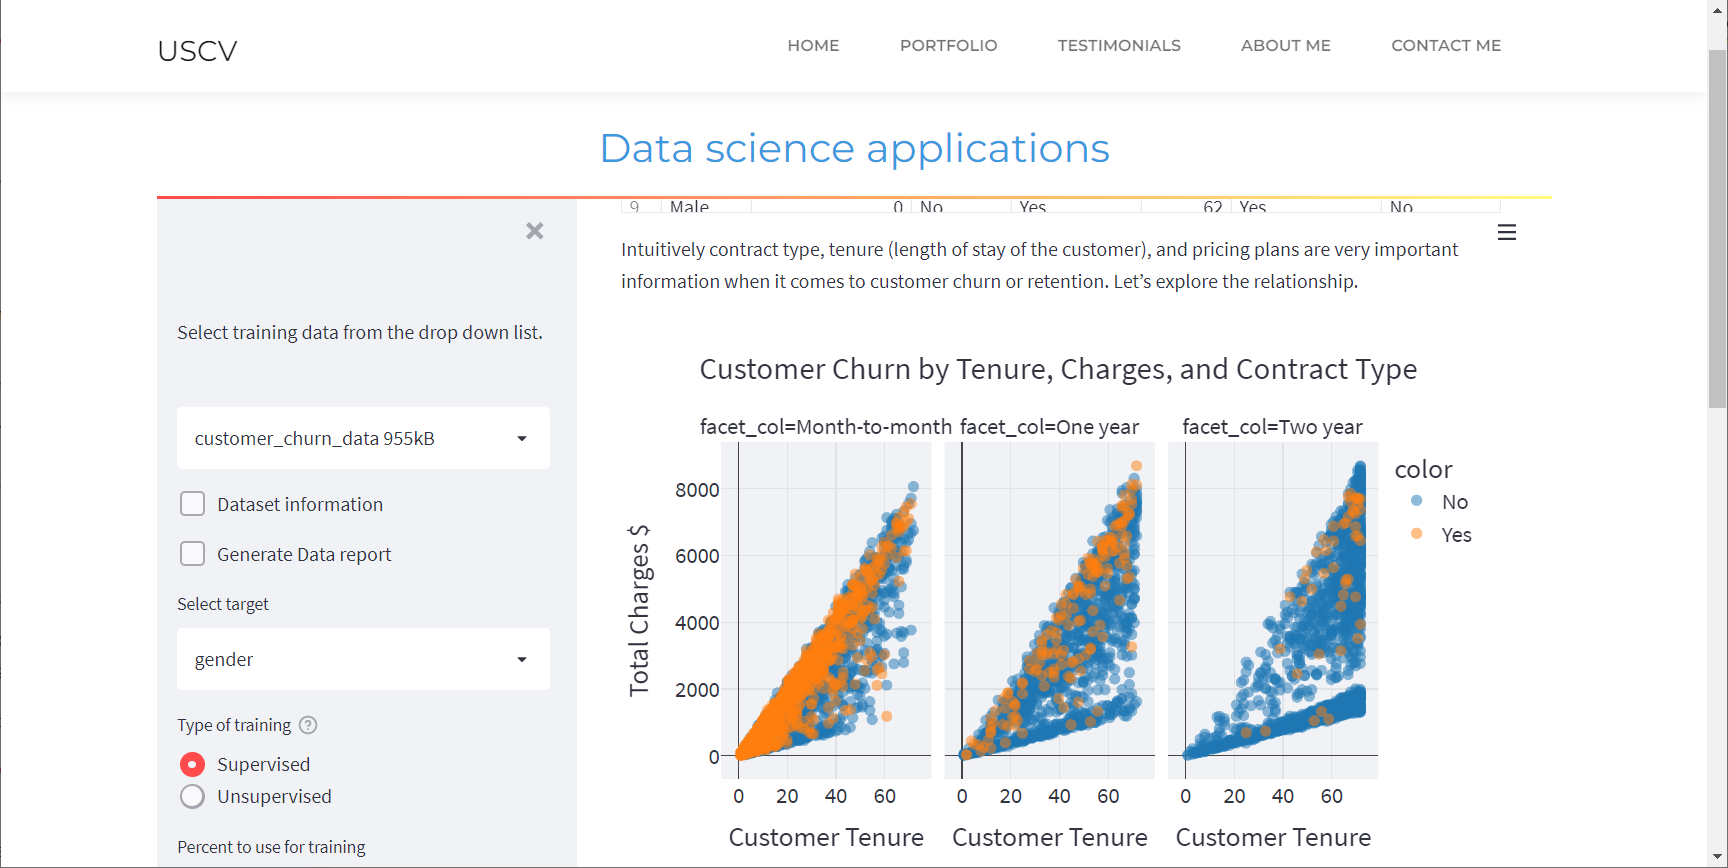
Task: Open the PORTFOLIO page
Action: tap(948, 46)
